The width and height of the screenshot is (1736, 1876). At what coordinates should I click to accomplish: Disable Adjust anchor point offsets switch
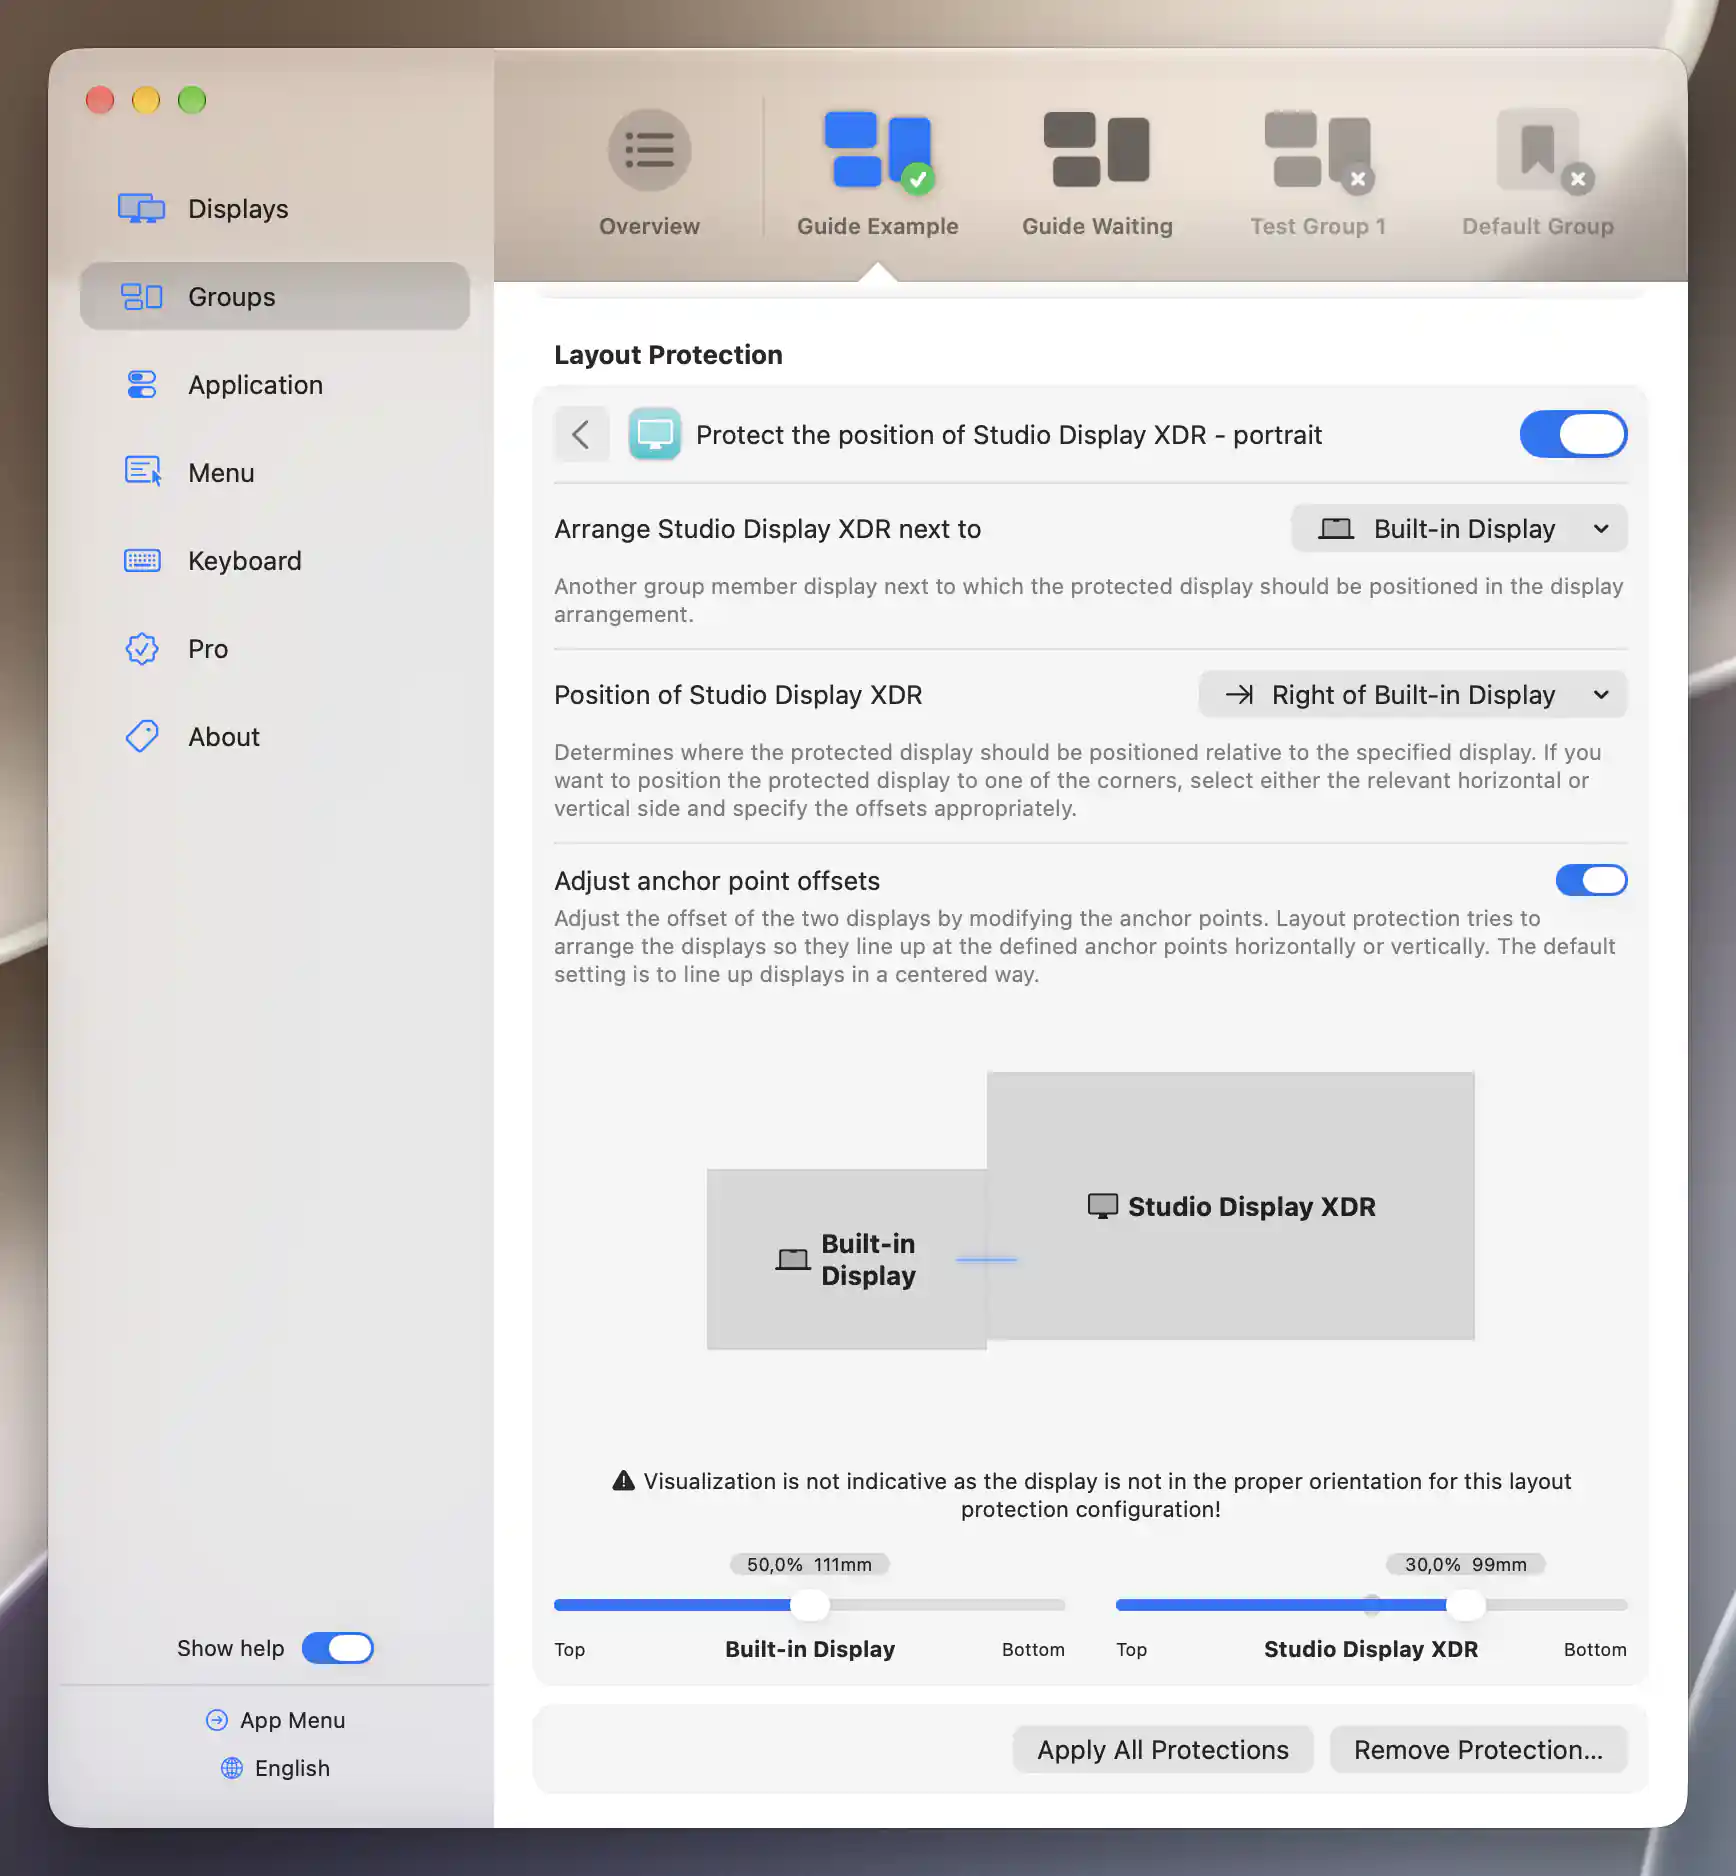[x=1592, y=881]
